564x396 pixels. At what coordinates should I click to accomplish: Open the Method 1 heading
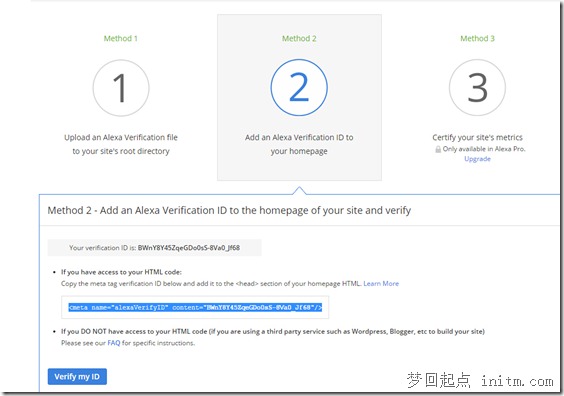(x=120, y=38)
